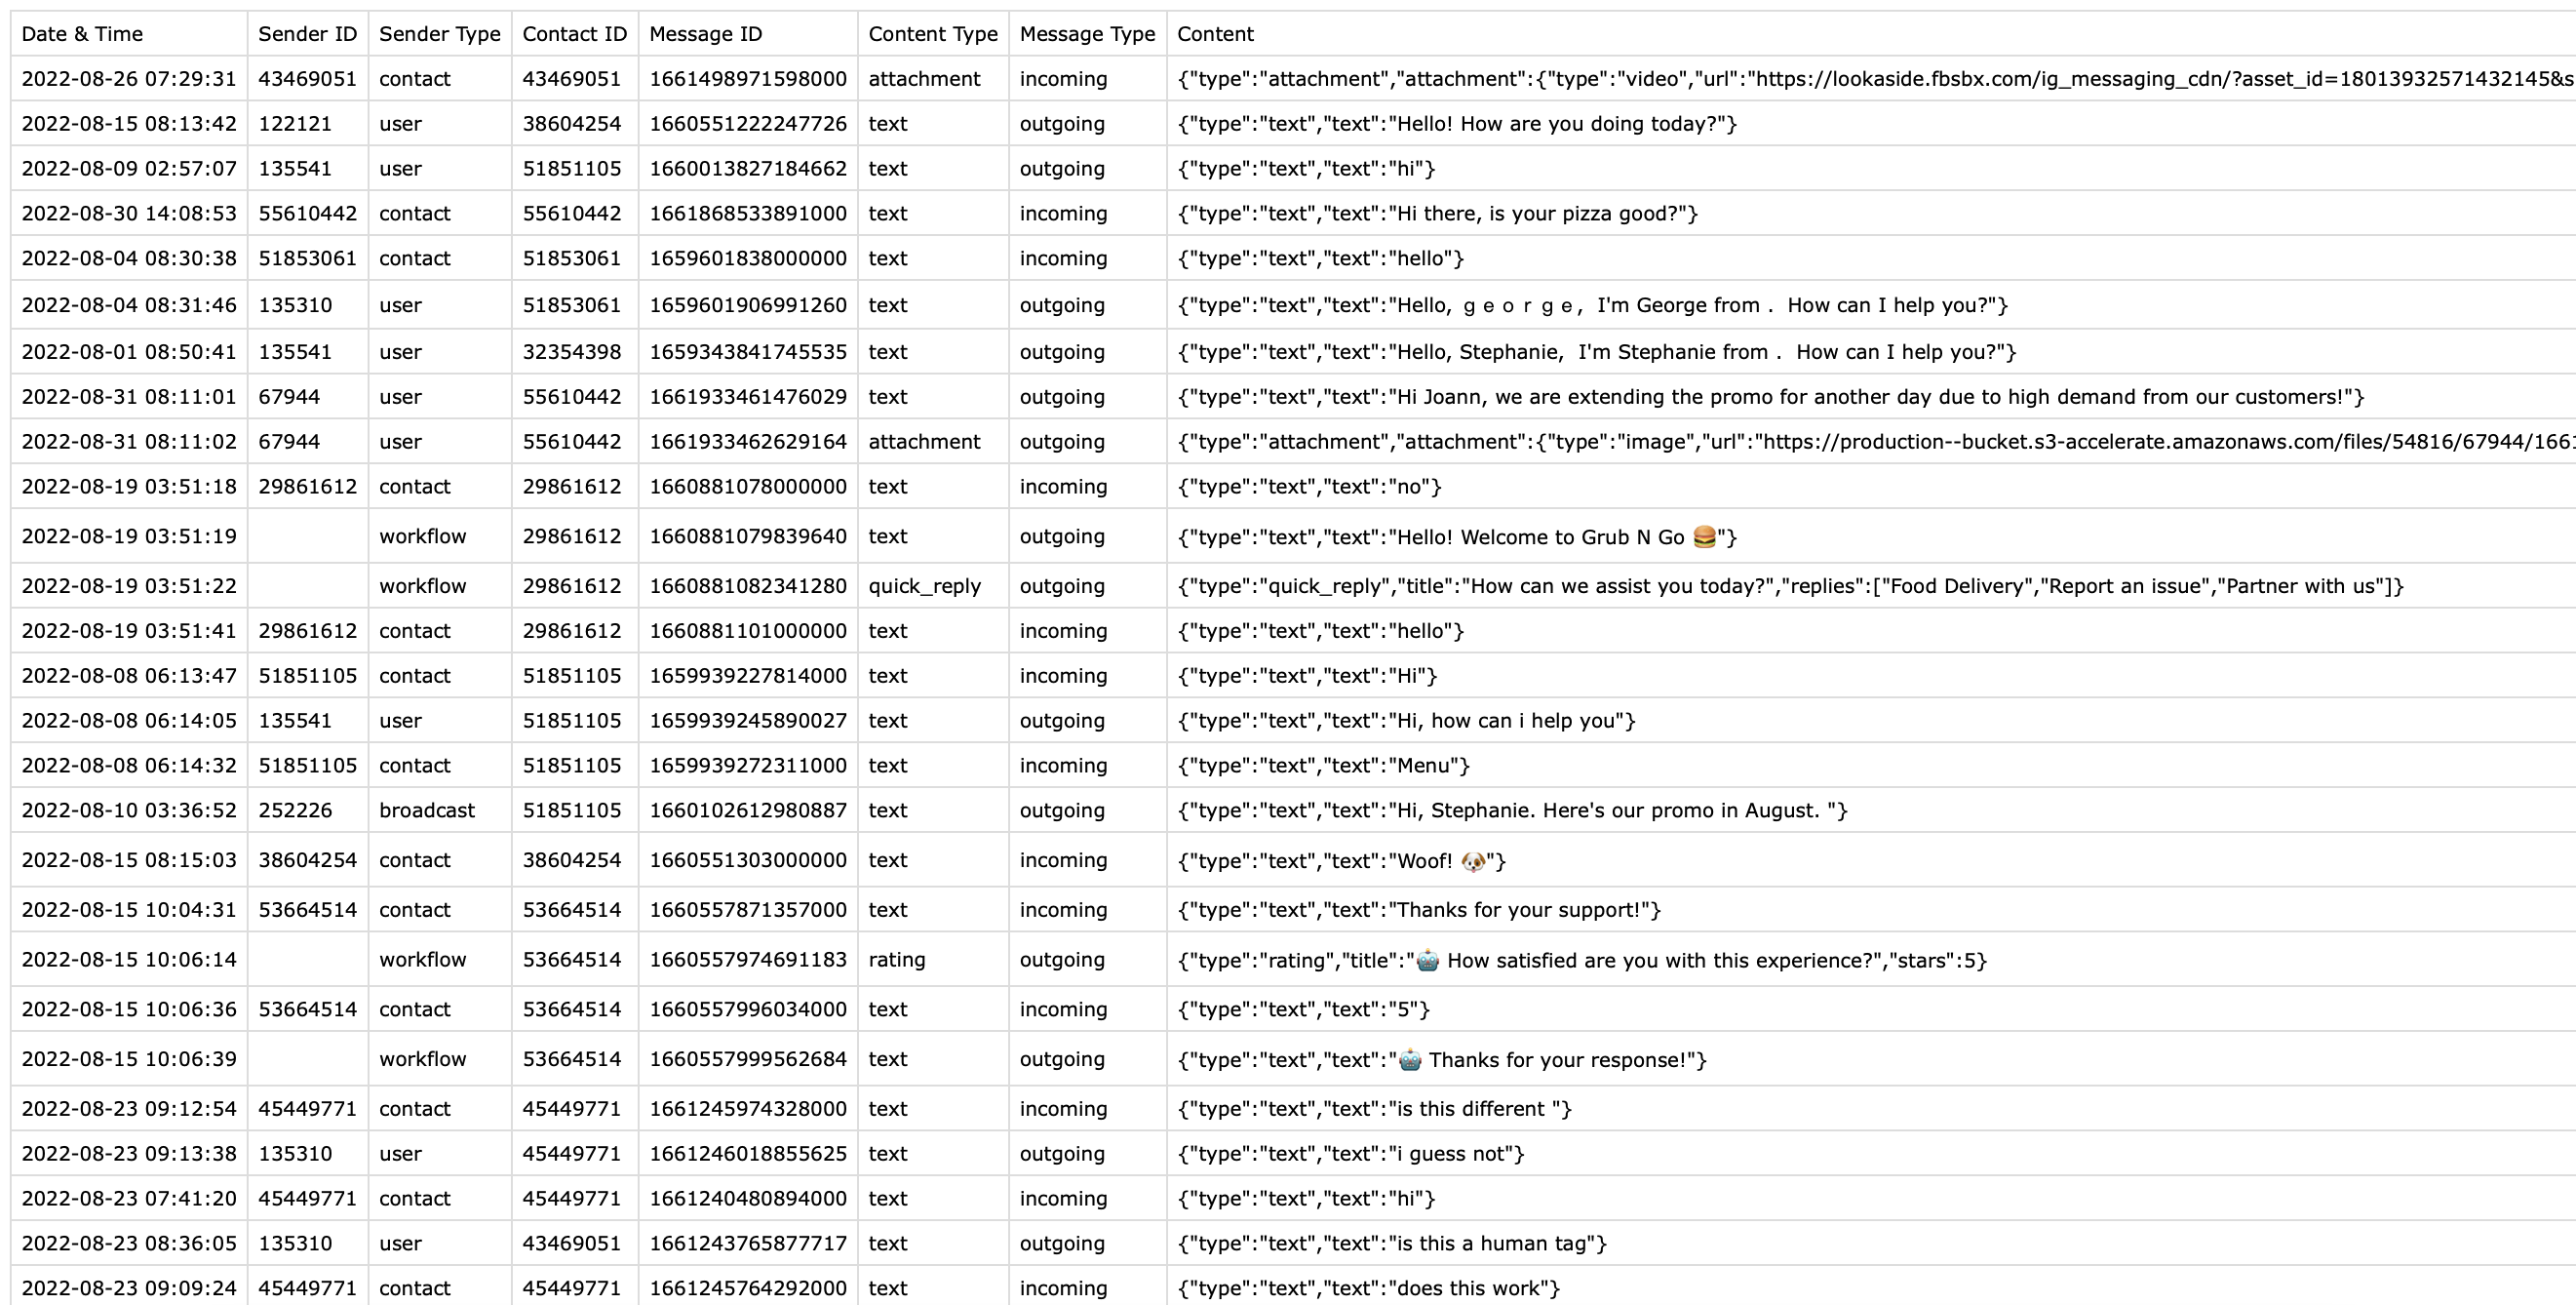The width and height of the screenshot is (2576, 1305).
Task: Select the Content Type column header
Action: tap(932, 34)
